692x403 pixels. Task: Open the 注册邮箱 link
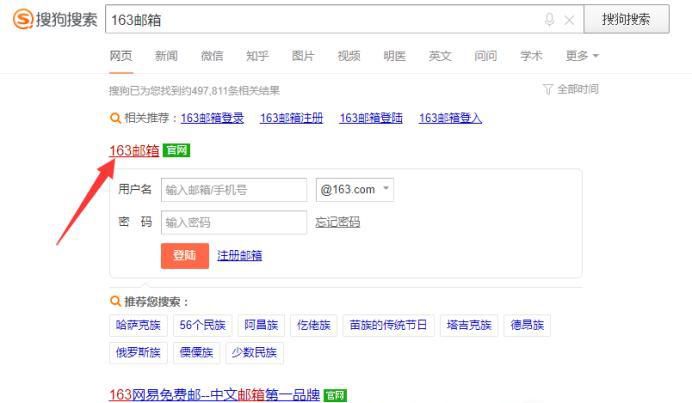240,256
